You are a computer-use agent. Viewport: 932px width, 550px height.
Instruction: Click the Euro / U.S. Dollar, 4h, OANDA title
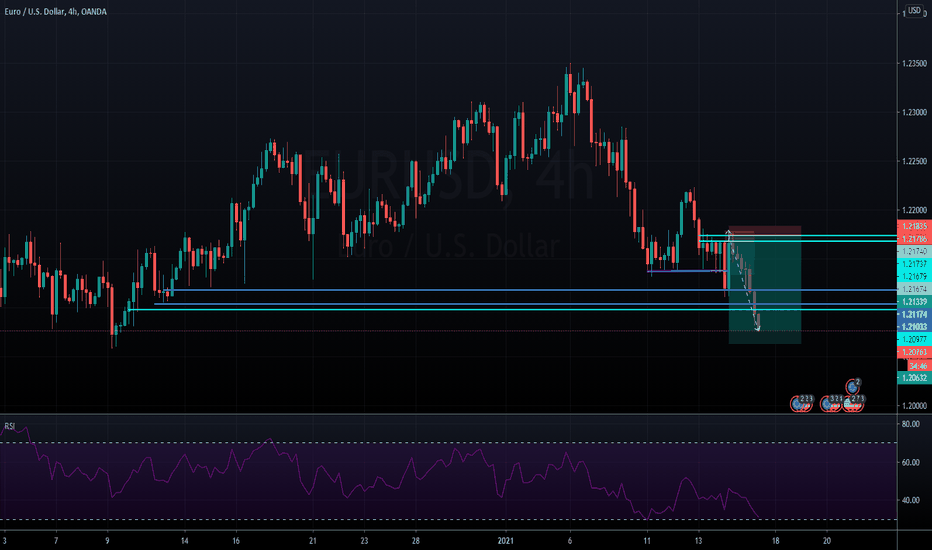click(x=55, y=11)
